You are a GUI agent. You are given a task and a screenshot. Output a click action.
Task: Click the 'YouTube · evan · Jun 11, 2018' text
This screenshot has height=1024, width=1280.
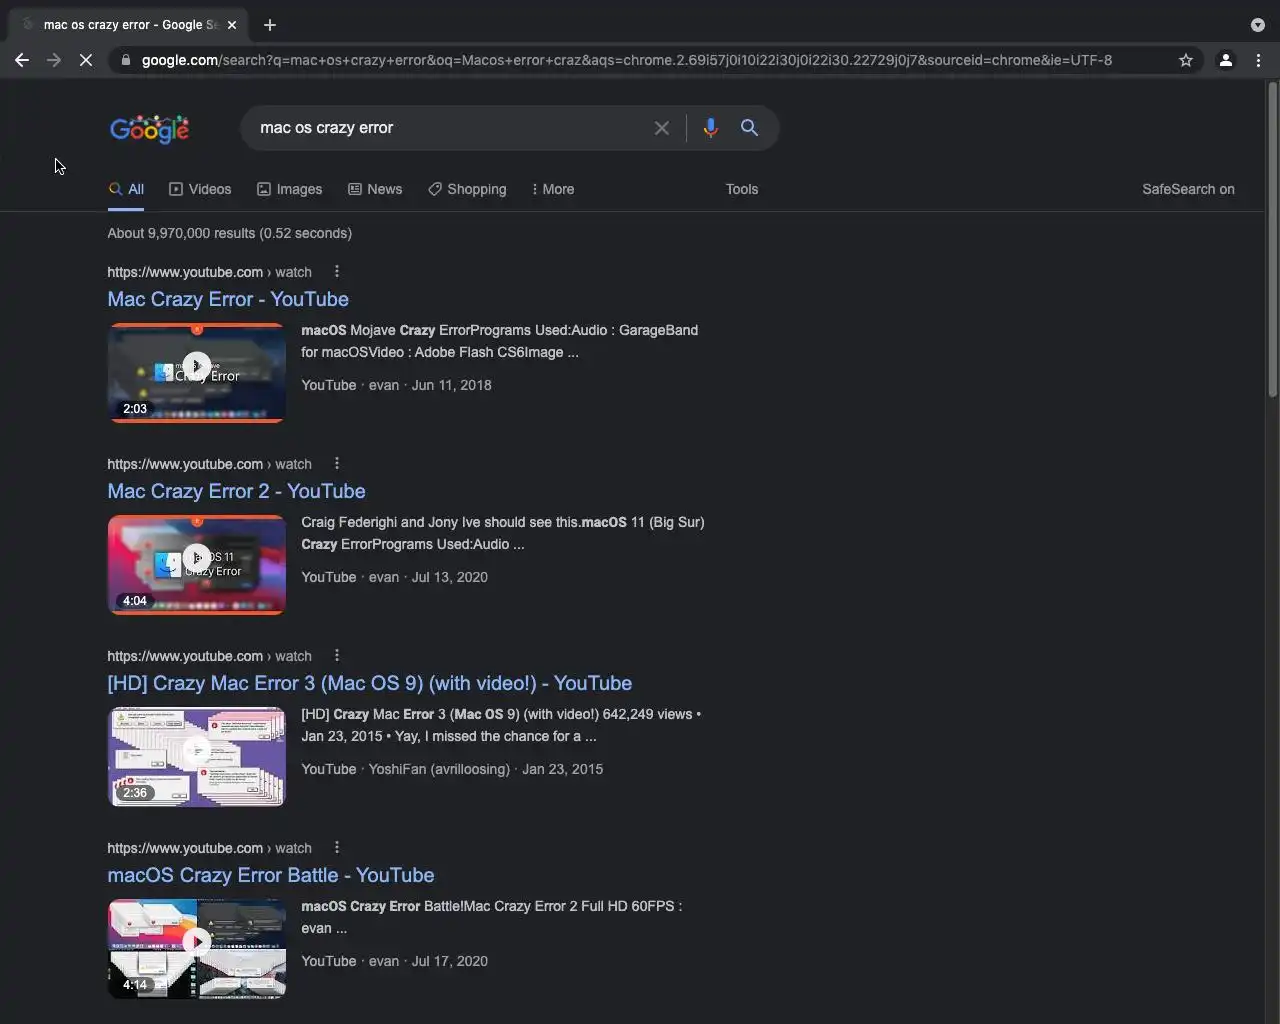click(x=396, y=385)
